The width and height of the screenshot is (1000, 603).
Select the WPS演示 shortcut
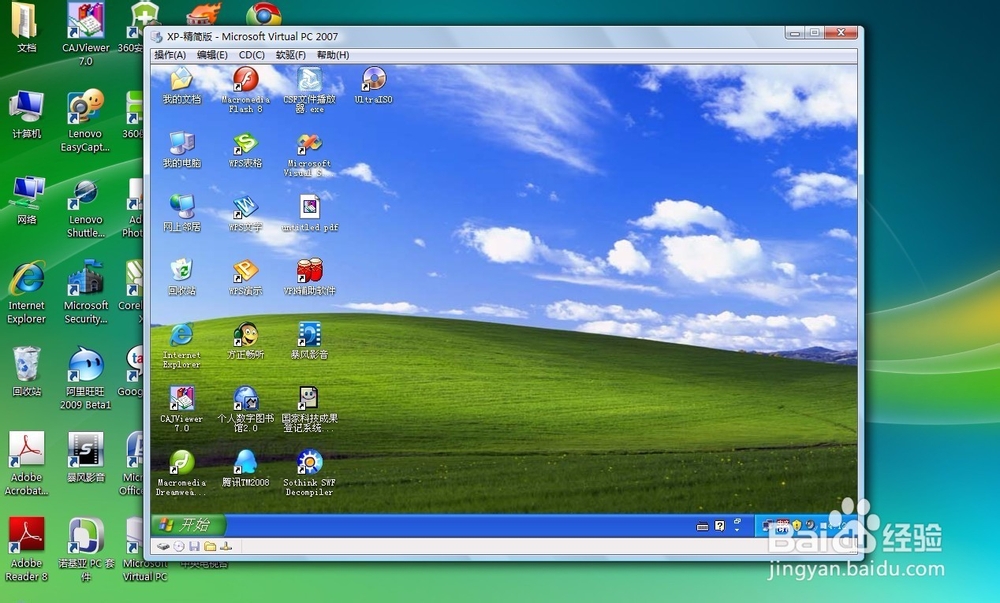(246, 277)
